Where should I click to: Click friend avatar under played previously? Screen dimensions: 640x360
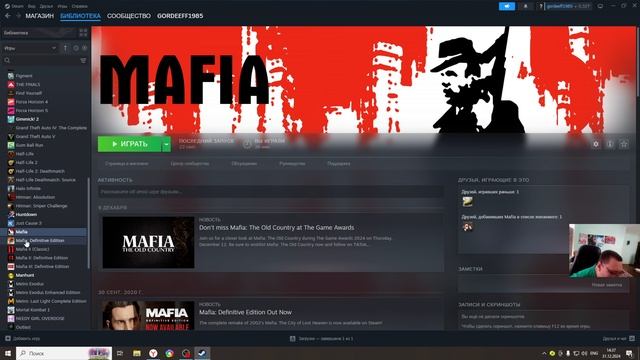pos(467,201)
